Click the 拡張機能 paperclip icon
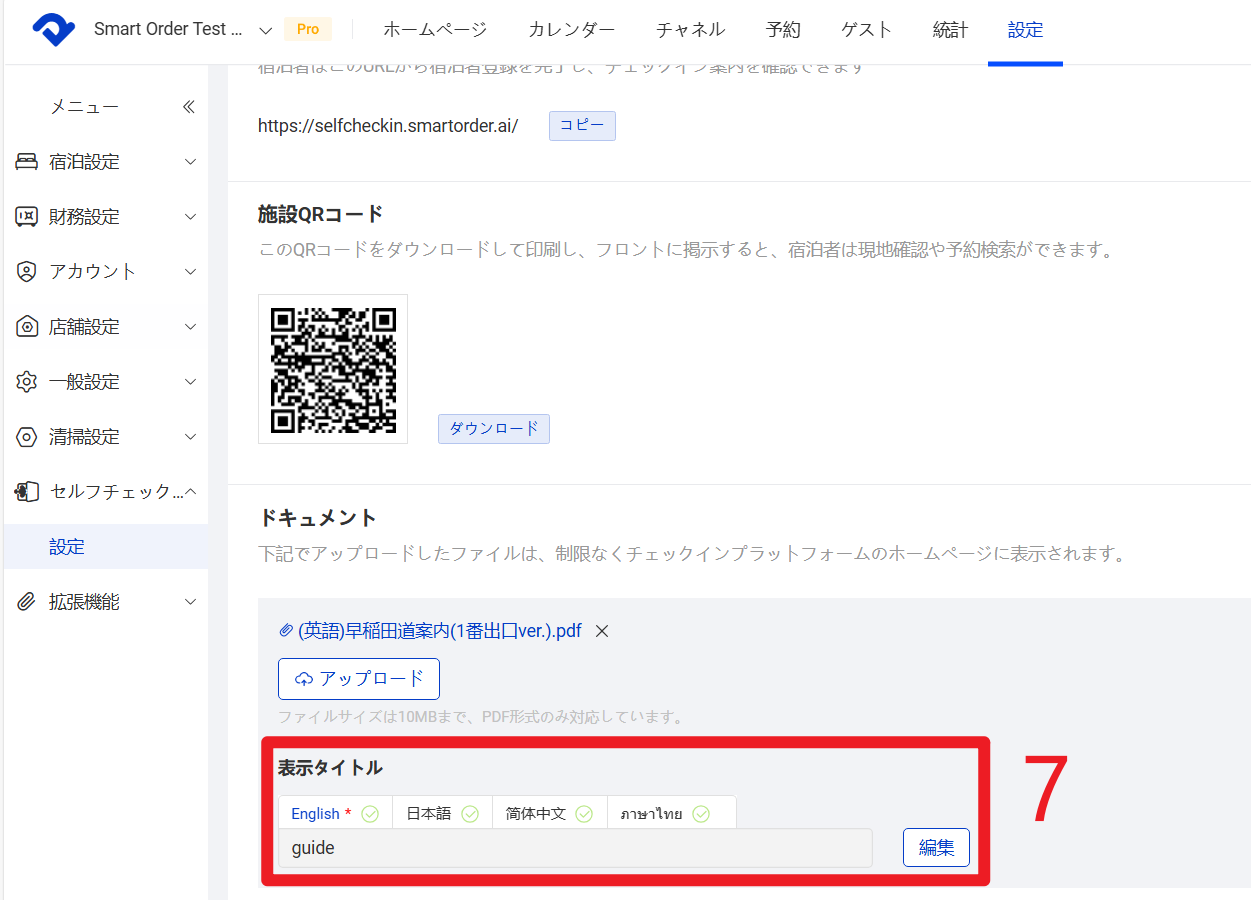The image size is (1251, 900). coord(27,602)
